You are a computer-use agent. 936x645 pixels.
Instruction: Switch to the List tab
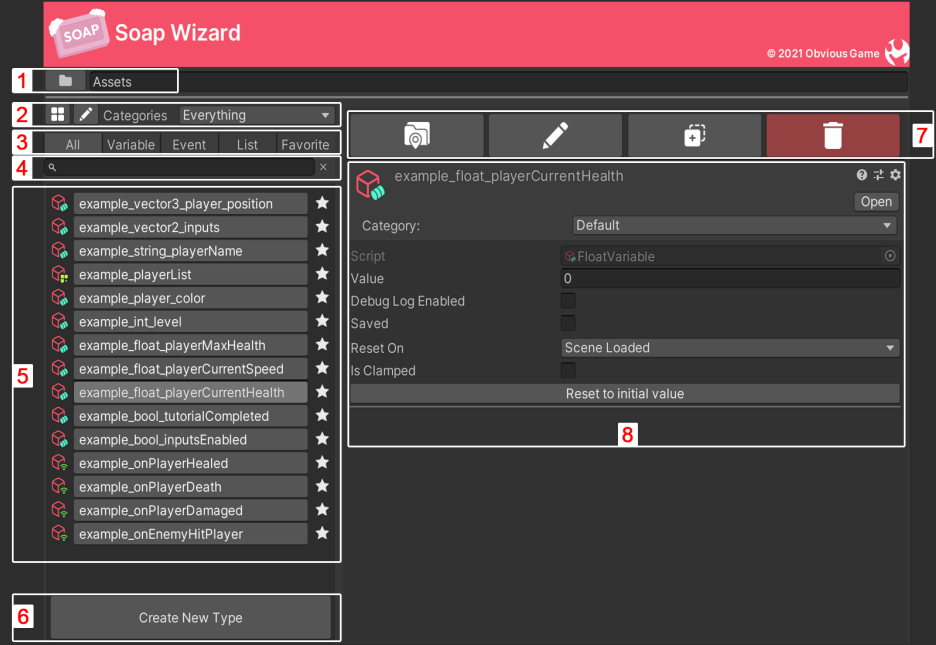click(247, 144)
